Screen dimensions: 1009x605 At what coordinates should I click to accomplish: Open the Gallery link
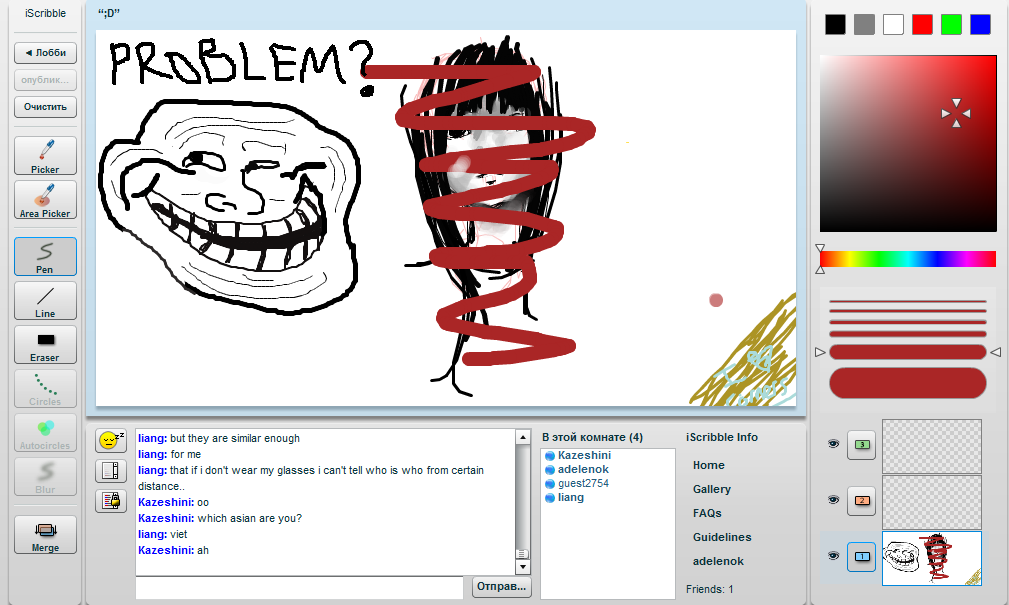pyautogui.click(x=712, y=489)
